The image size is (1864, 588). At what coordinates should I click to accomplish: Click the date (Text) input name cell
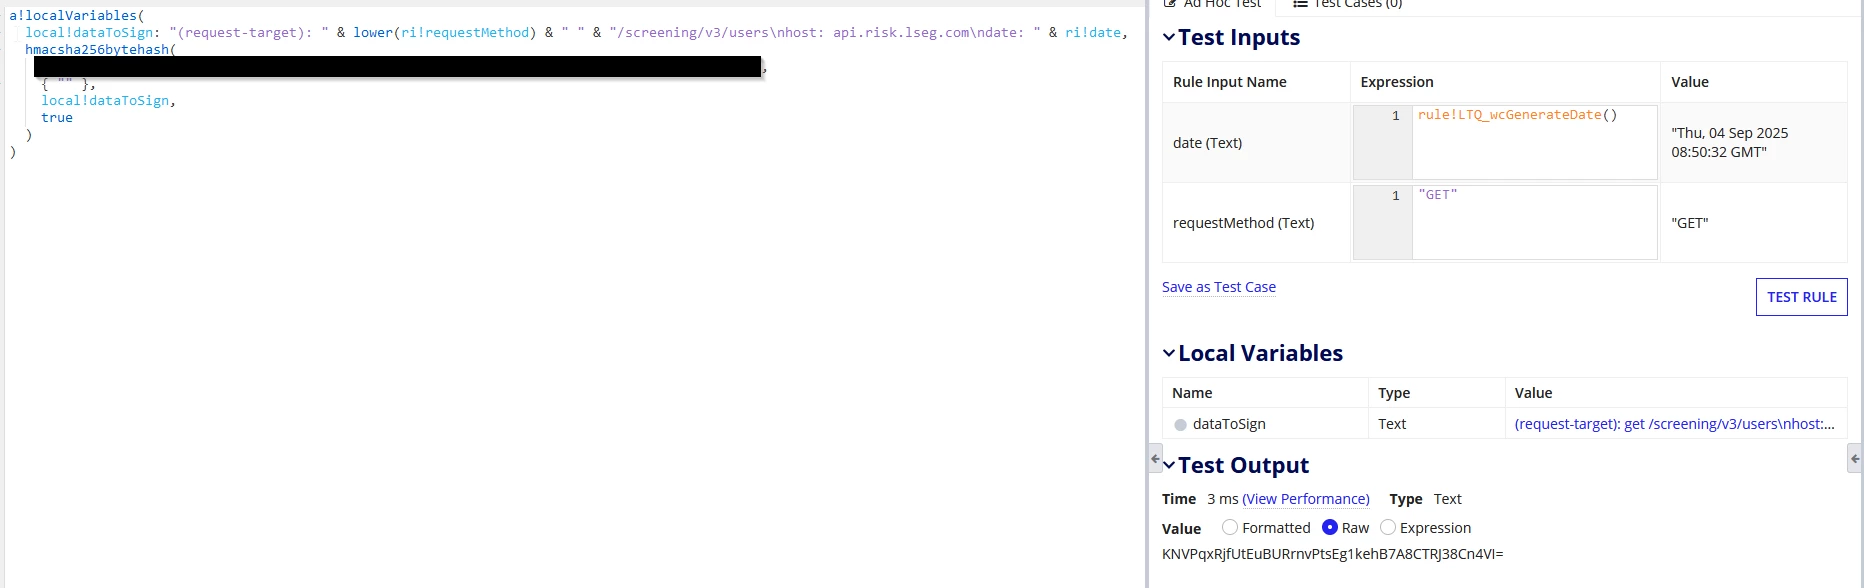pos(1256,143)
